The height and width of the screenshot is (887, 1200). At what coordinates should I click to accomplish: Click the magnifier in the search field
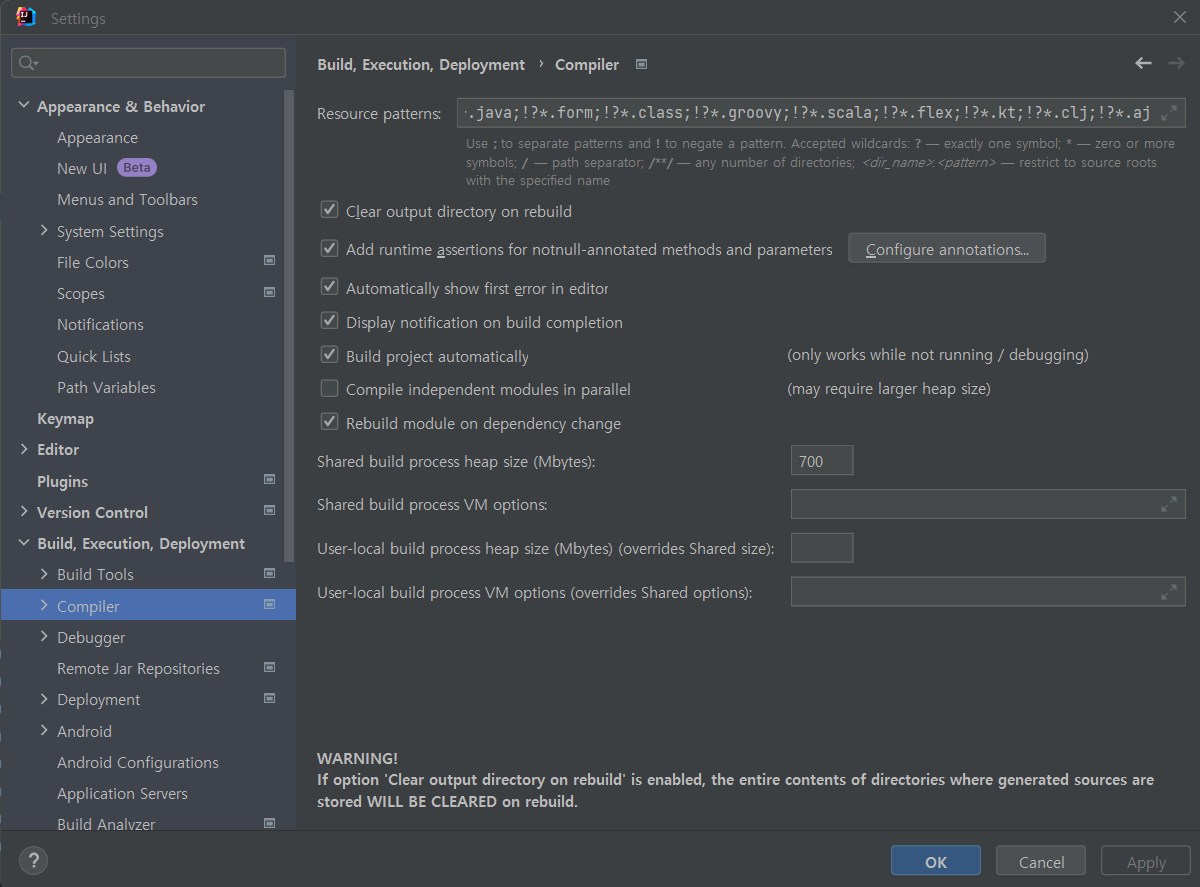25,62
